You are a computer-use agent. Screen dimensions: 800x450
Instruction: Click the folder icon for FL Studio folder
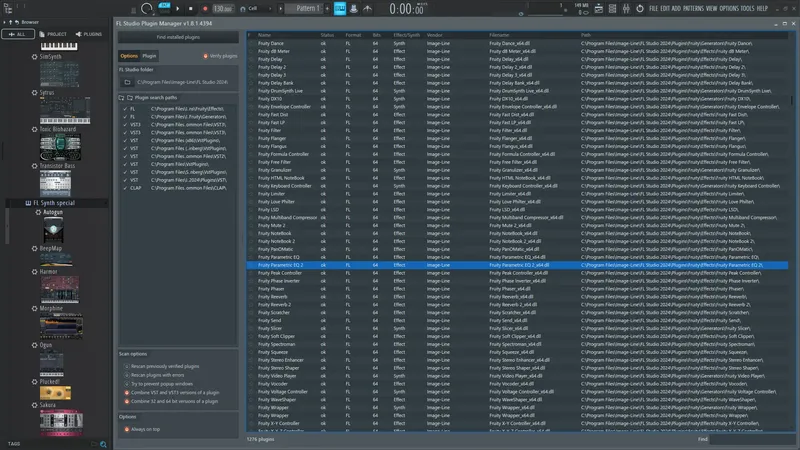(128, 82)
